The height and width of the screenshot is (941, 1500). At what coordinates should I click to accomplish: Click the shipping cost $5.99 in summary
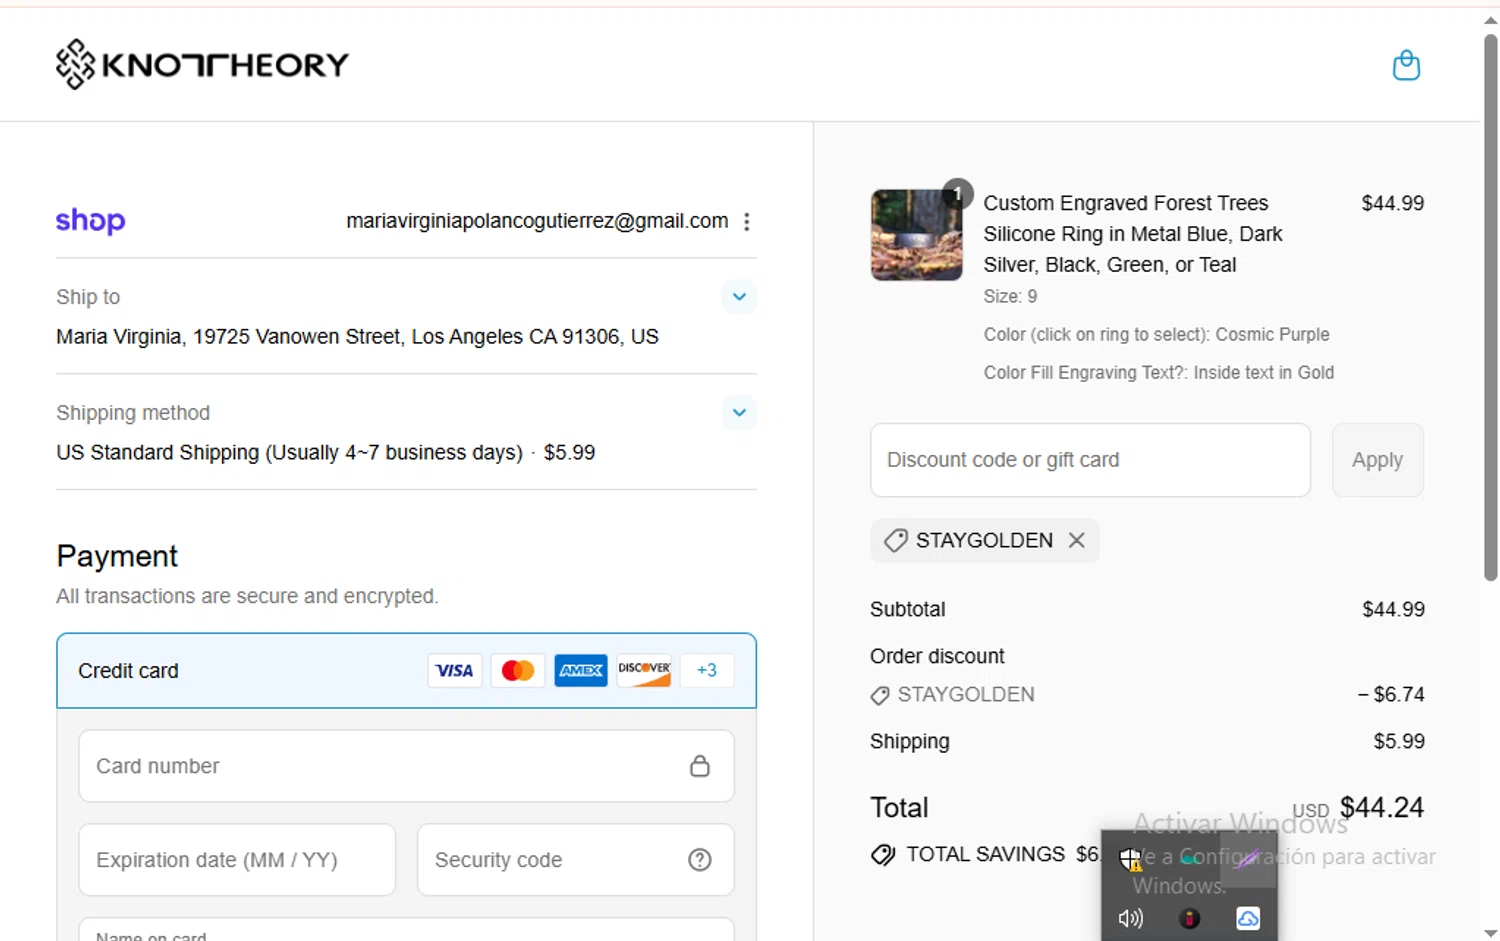1399,742
